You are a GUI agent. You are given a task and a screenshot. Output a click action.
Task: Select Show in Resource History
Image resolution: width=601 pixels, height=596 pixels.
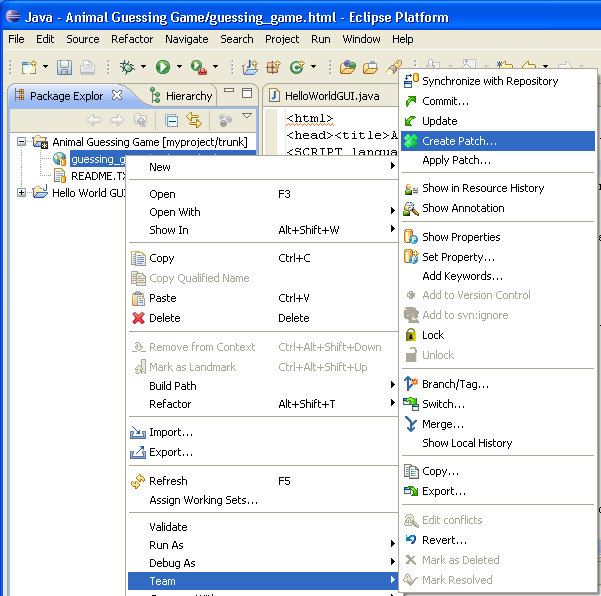[498, 188]
